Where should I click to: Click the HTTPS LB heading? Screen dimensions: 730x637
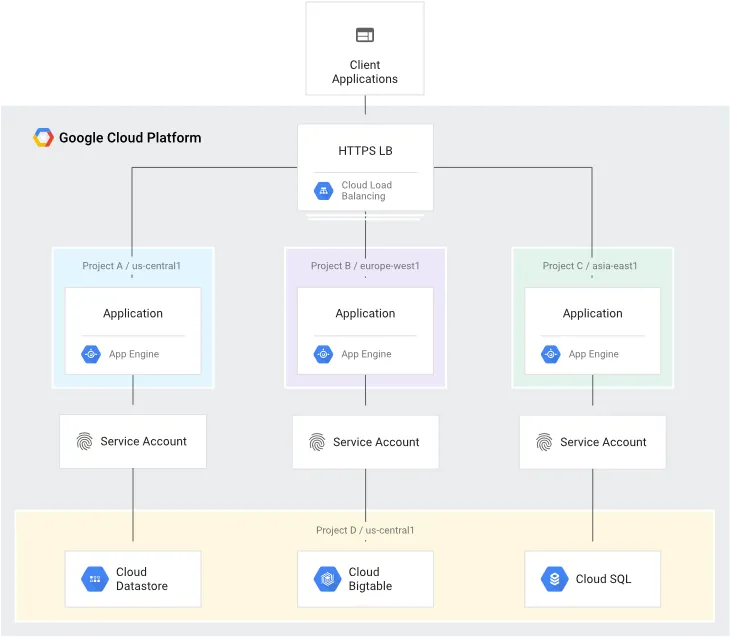365,151
